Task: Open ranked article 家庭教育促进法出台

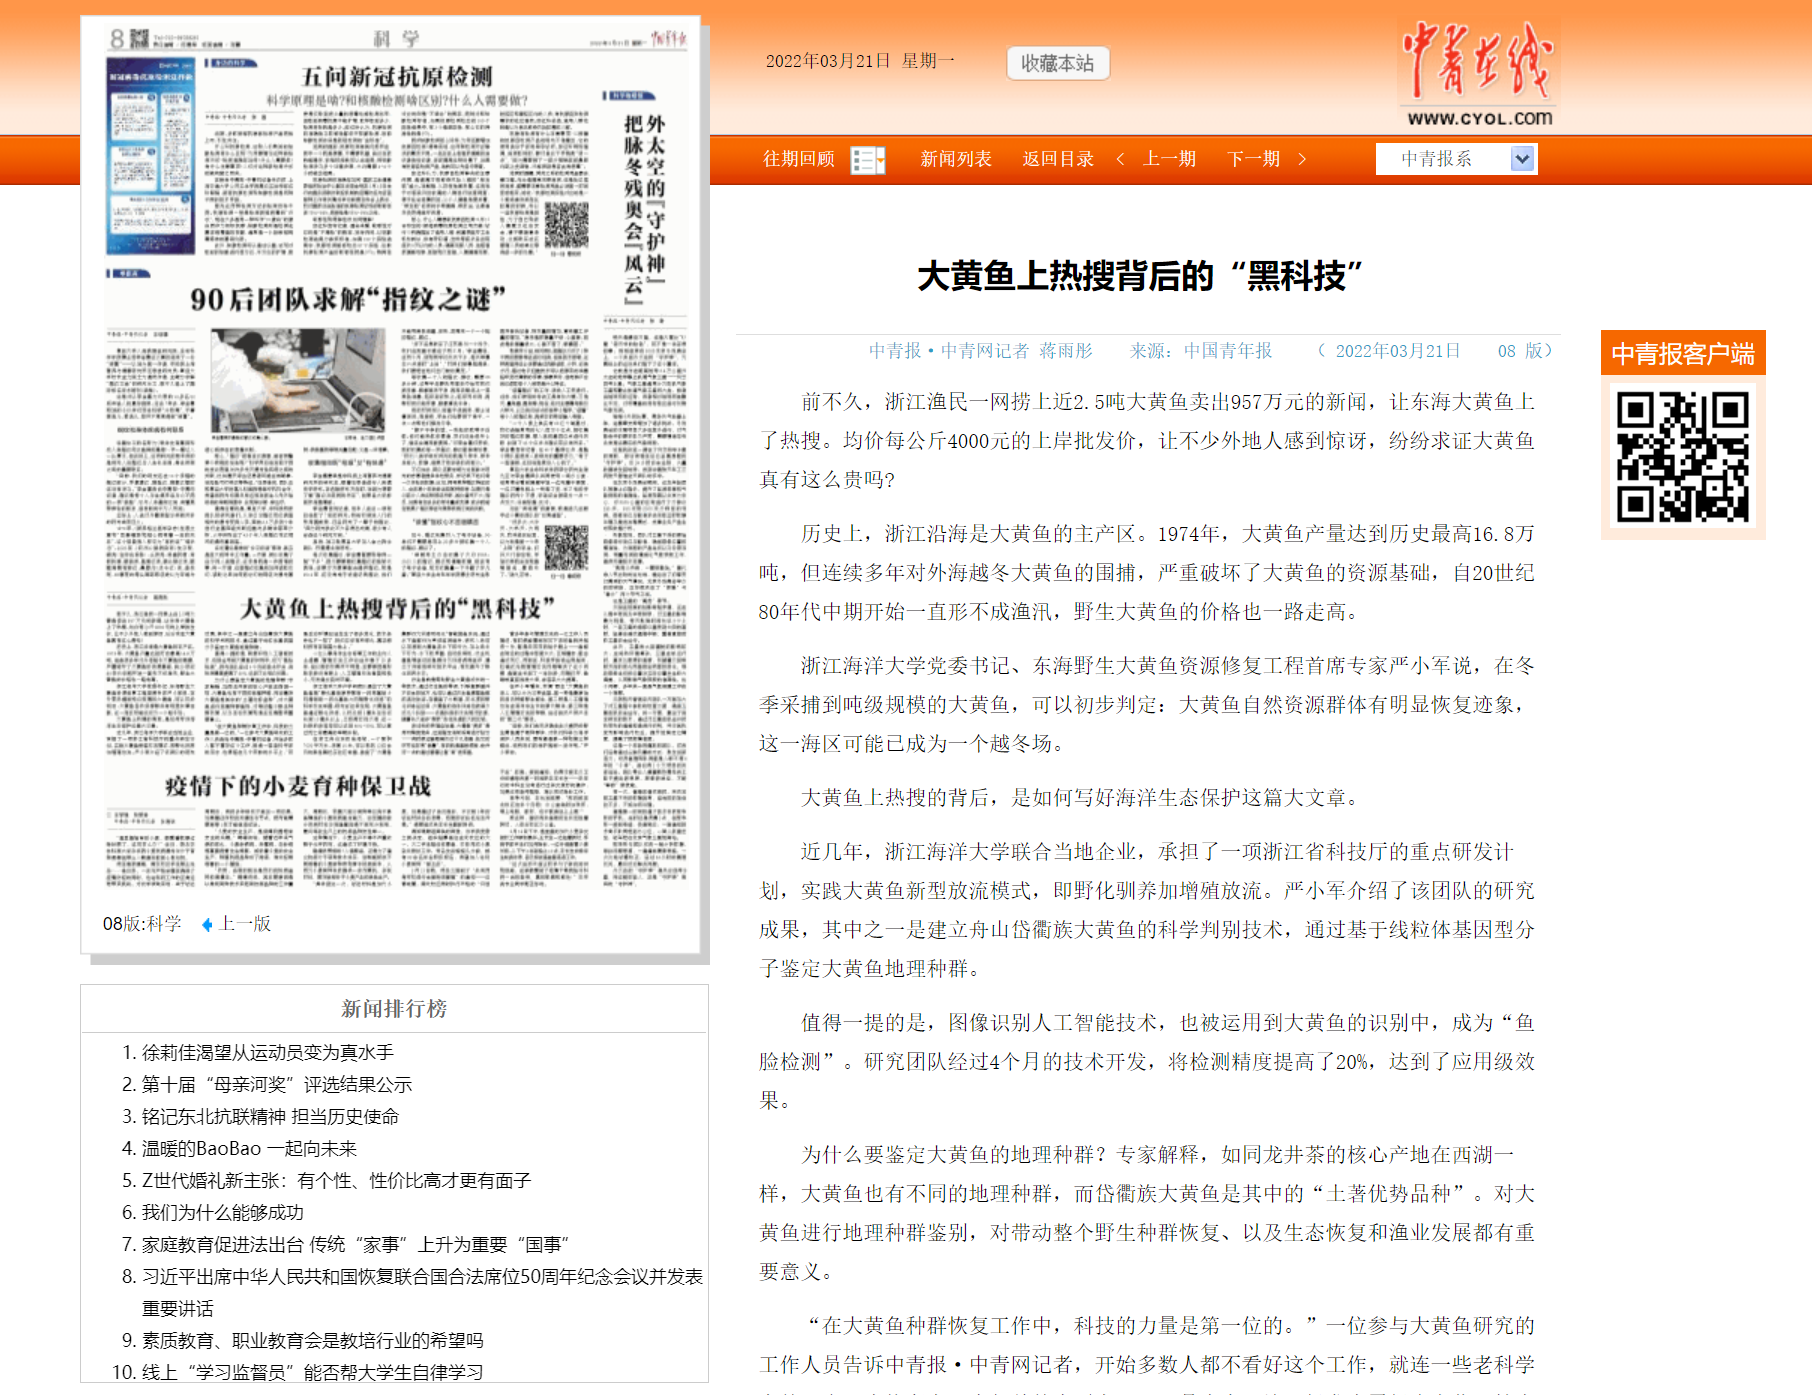Action: (x=355, y=1244)
